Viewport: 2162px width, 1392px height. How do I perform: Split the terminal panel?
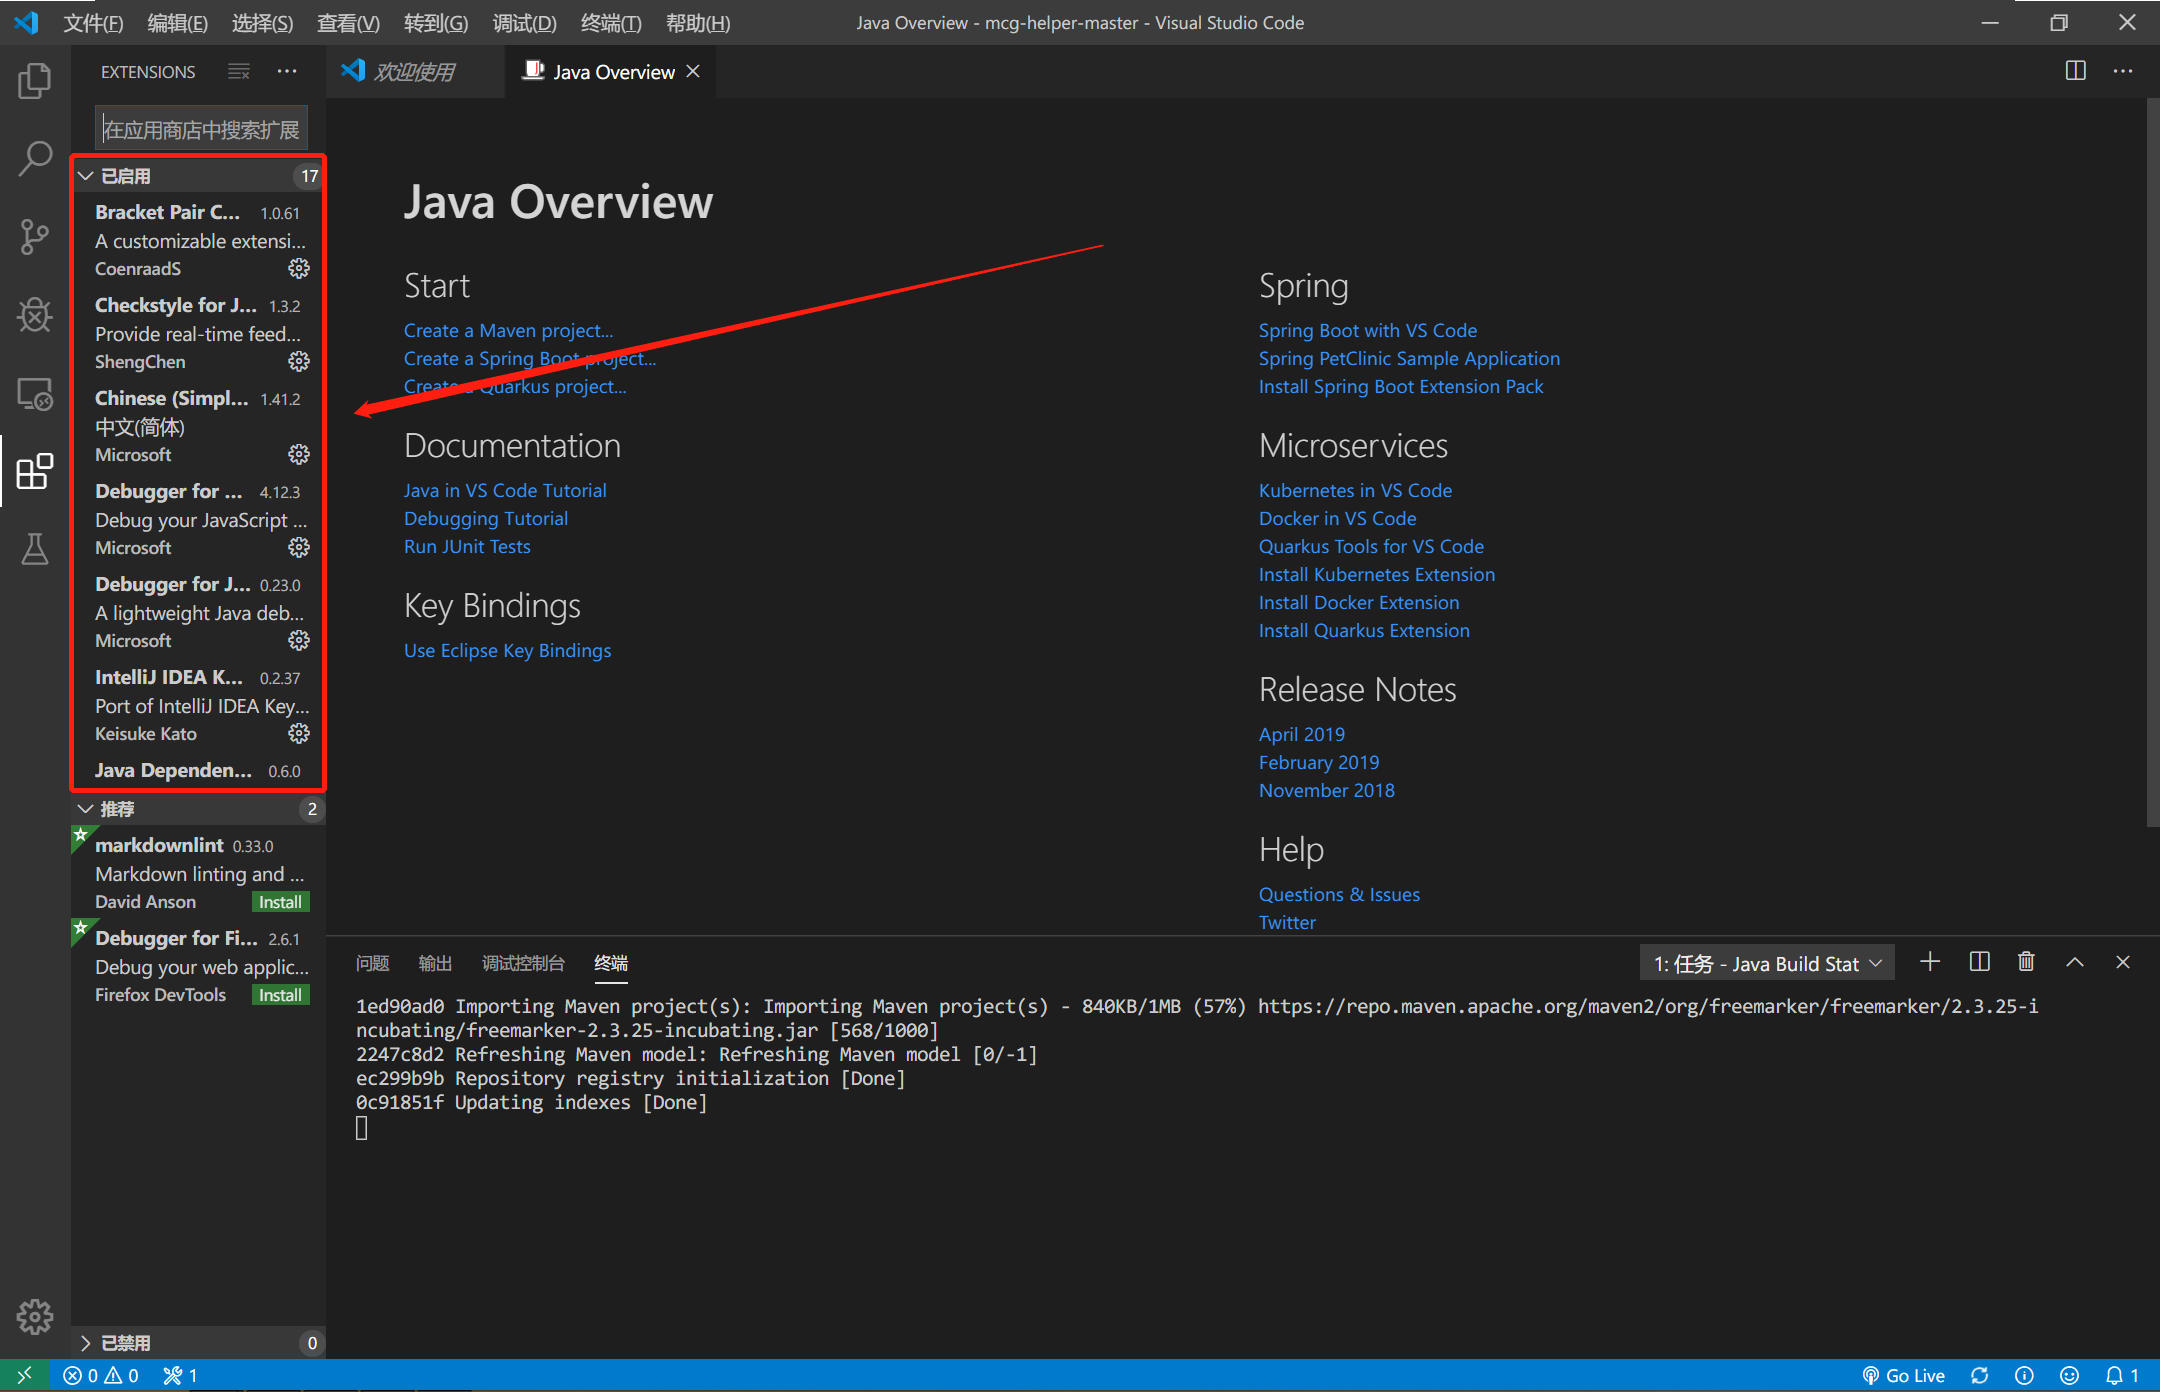pos(1979,962)
